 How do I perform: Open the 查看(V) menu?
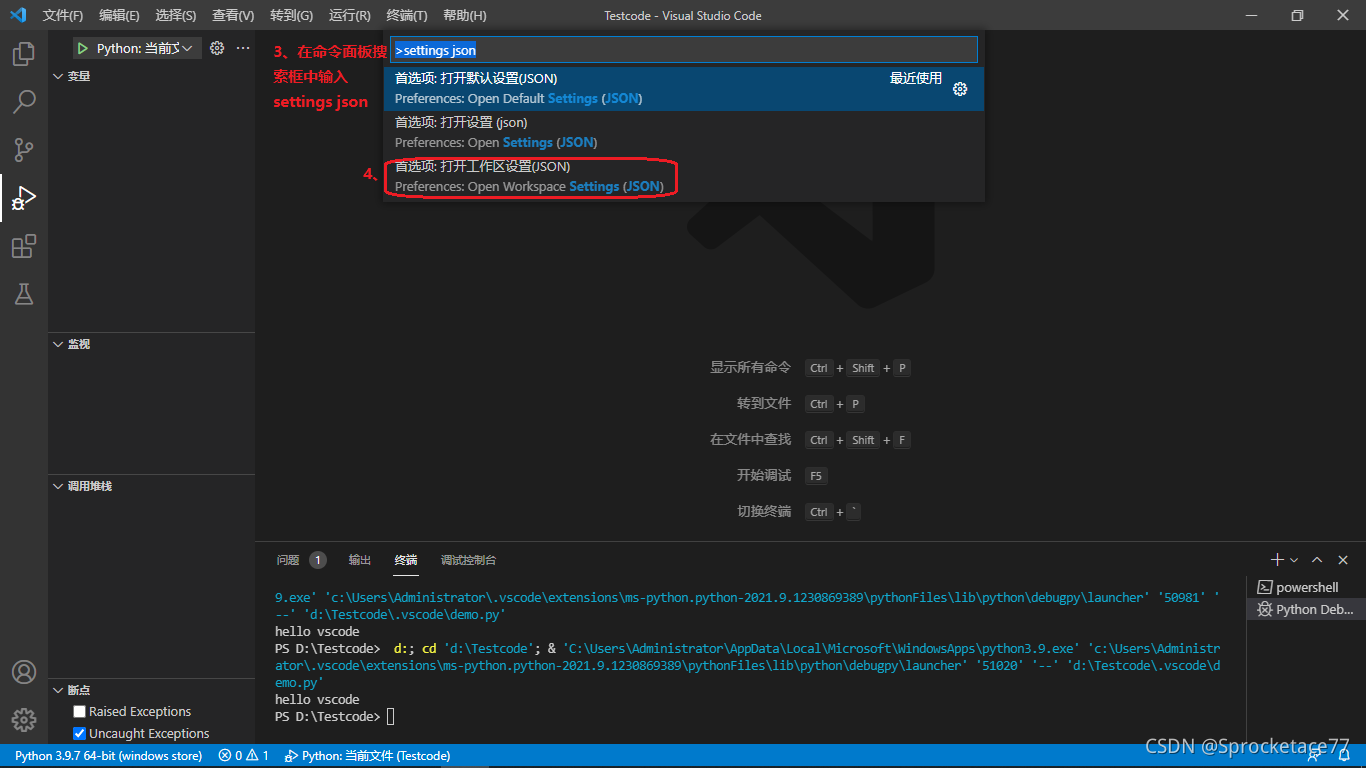233,15
